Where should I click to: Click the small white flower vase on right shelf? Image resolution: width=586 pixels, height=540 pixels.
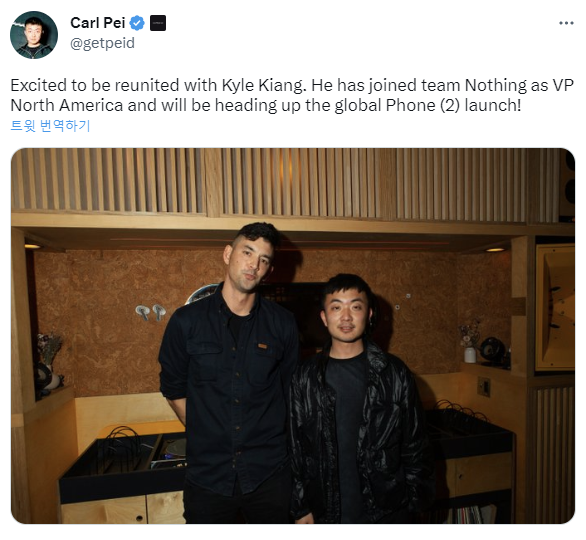pos(470,355)
